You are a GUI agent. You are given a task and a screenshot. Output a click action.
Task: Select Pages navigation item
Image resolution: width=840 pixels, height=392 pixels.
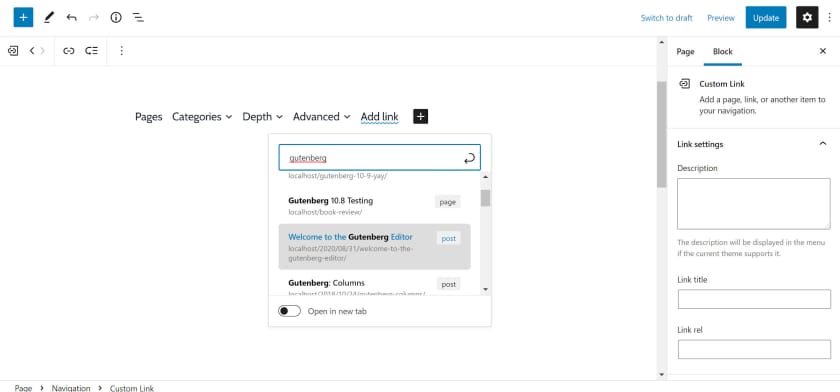pyautogui.click(x=148, y=117)
